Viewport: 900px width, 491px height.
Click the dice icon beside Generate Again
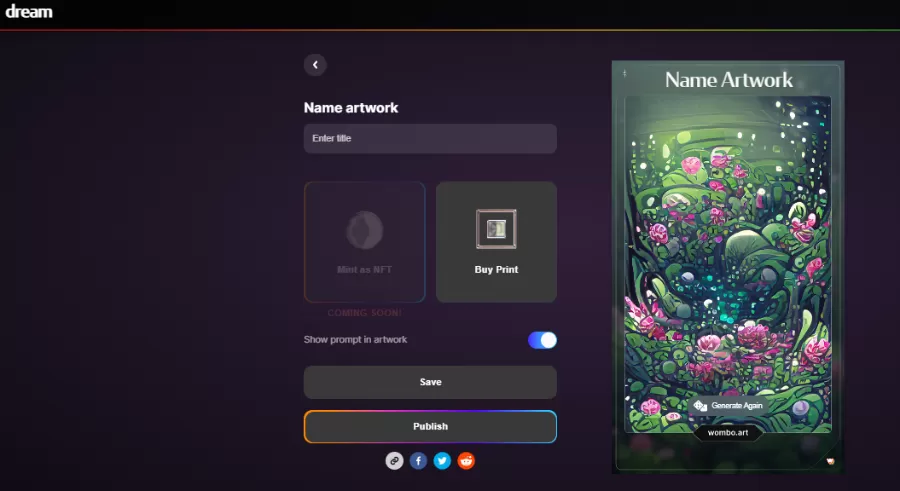(700, 406)
